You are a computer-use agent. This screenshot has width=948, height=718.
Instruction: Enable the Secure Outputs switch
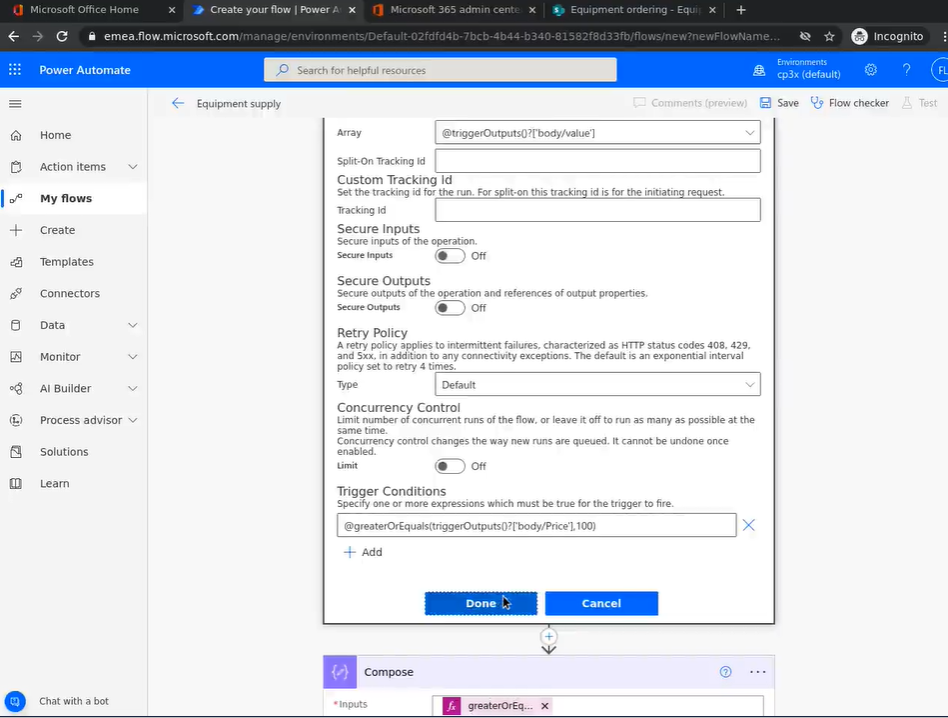pos(450,308)
